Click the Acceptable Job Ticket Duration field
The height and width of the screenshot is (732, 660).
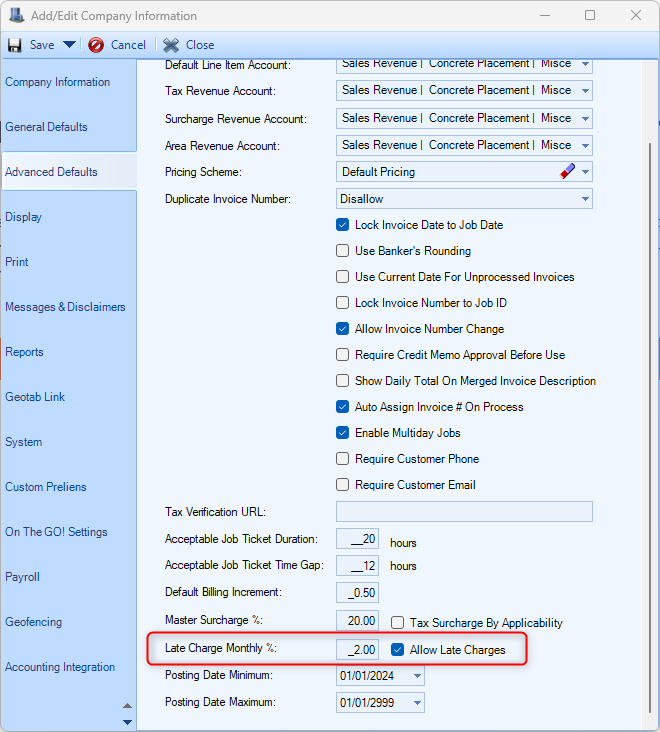click(358, 539)
